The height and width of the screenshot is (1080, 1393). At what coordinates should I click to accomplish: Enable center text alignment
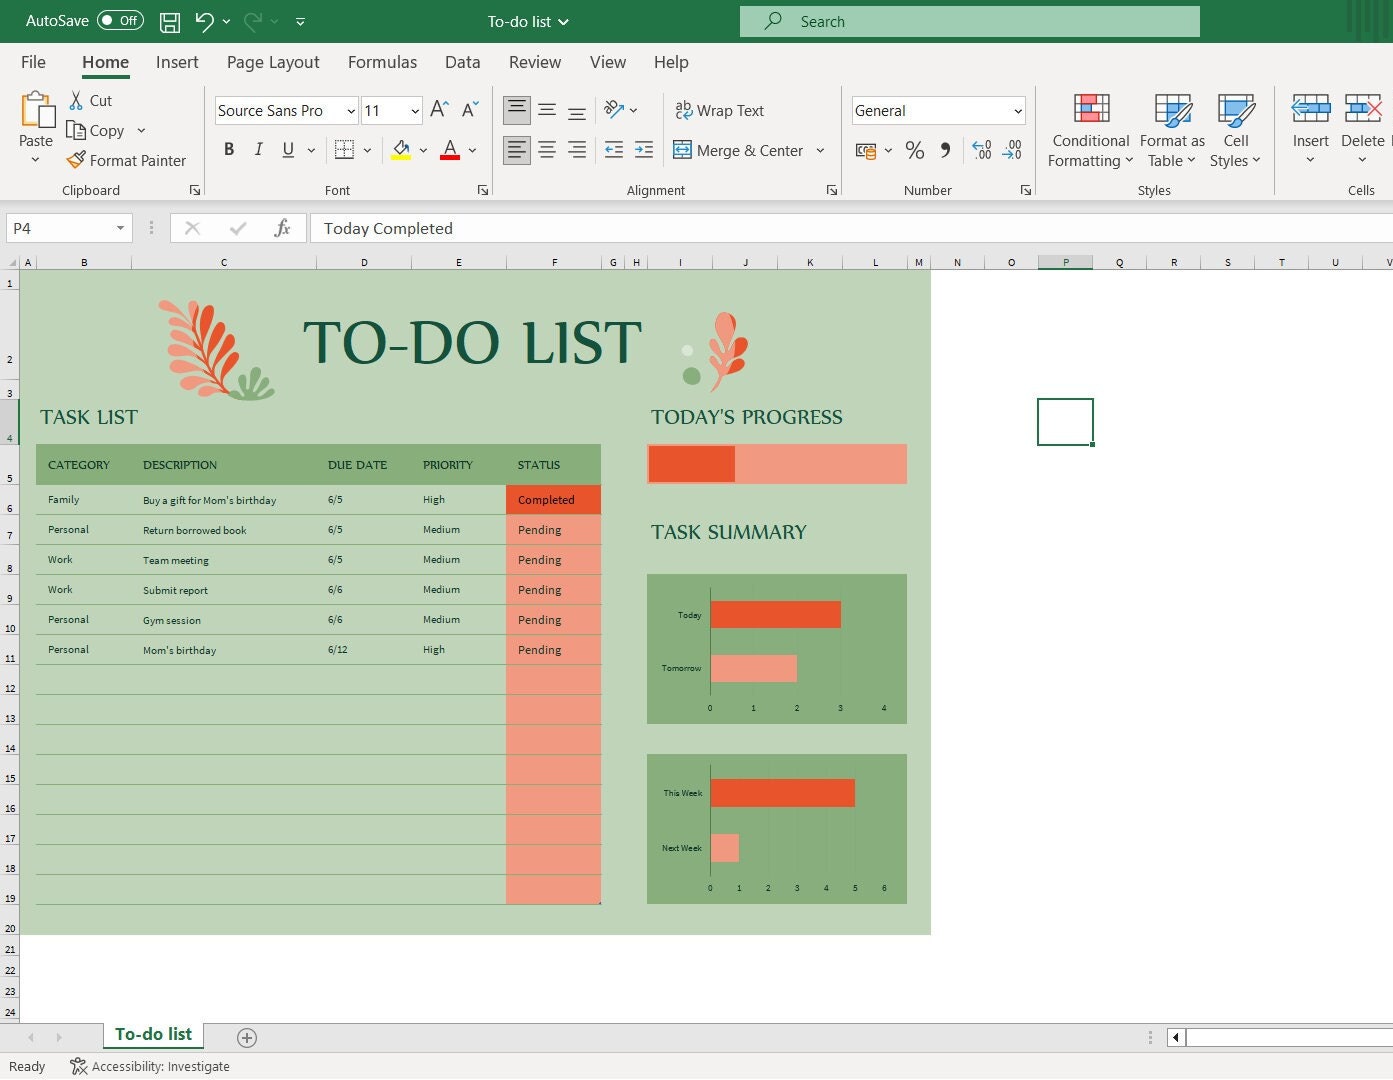pyautogui.click(x=547, y=149)
